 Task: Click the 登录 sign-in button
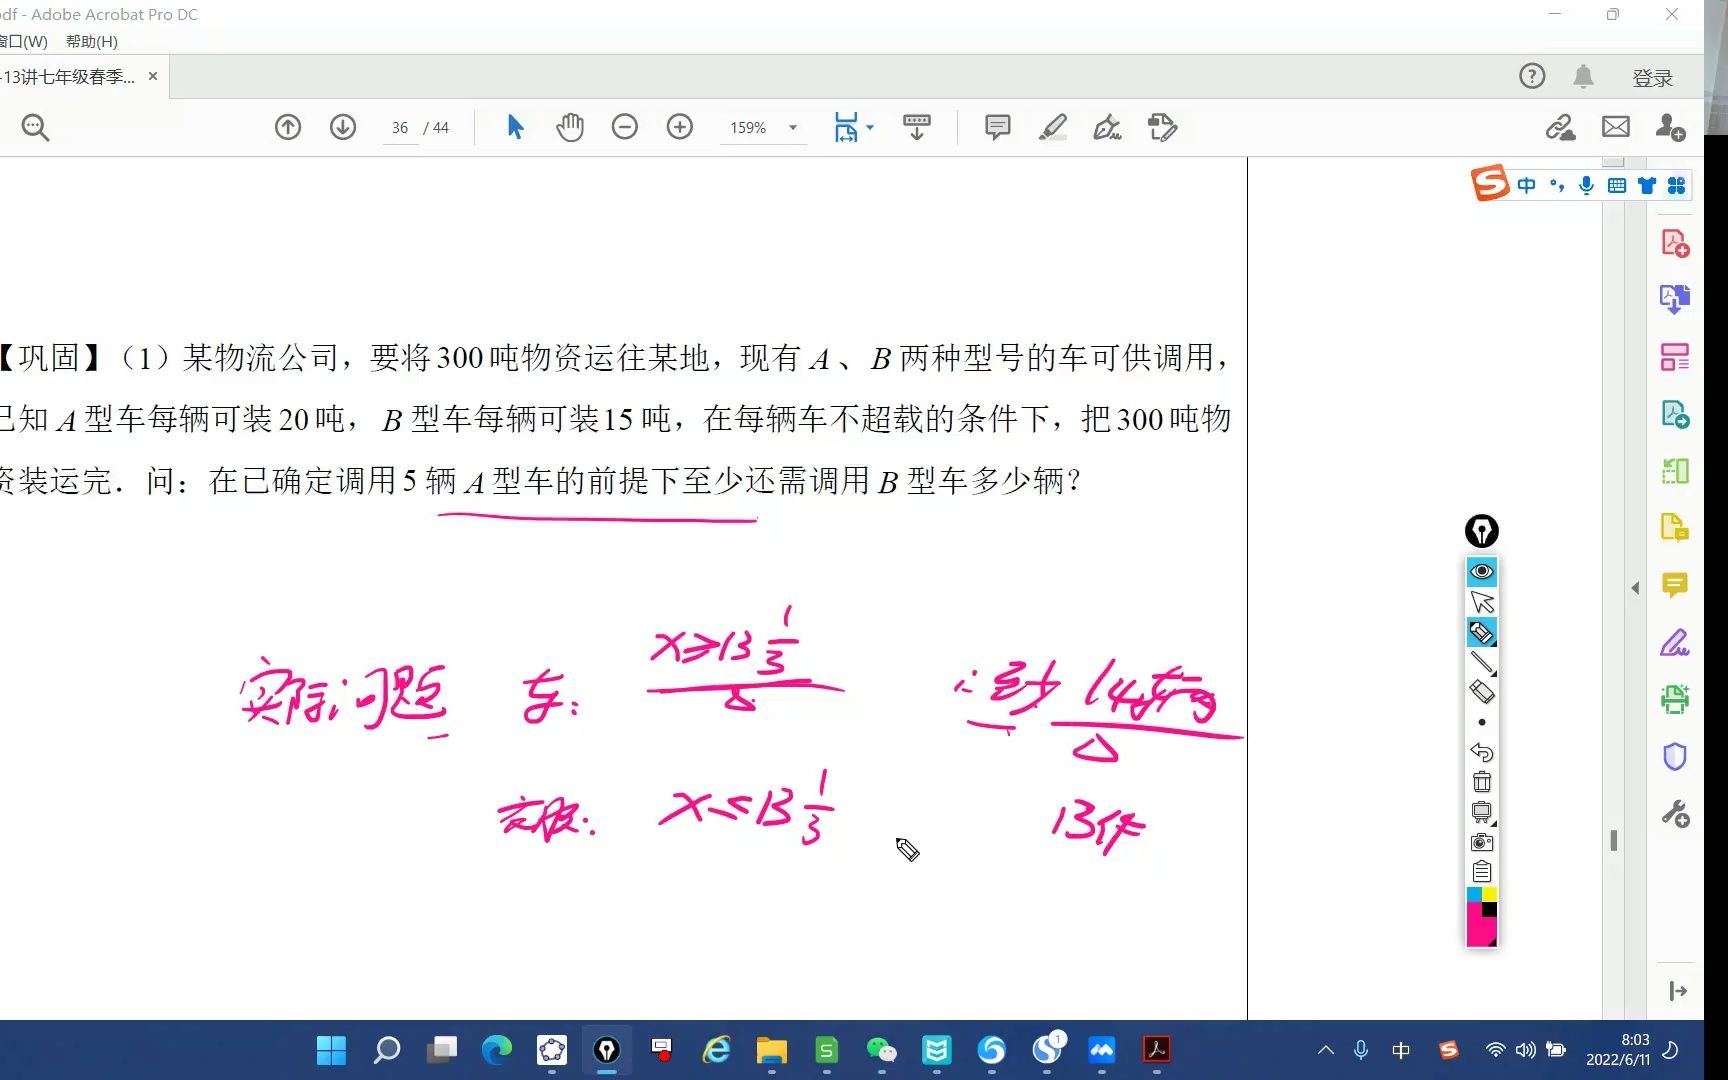click(x=1653, y=76)
